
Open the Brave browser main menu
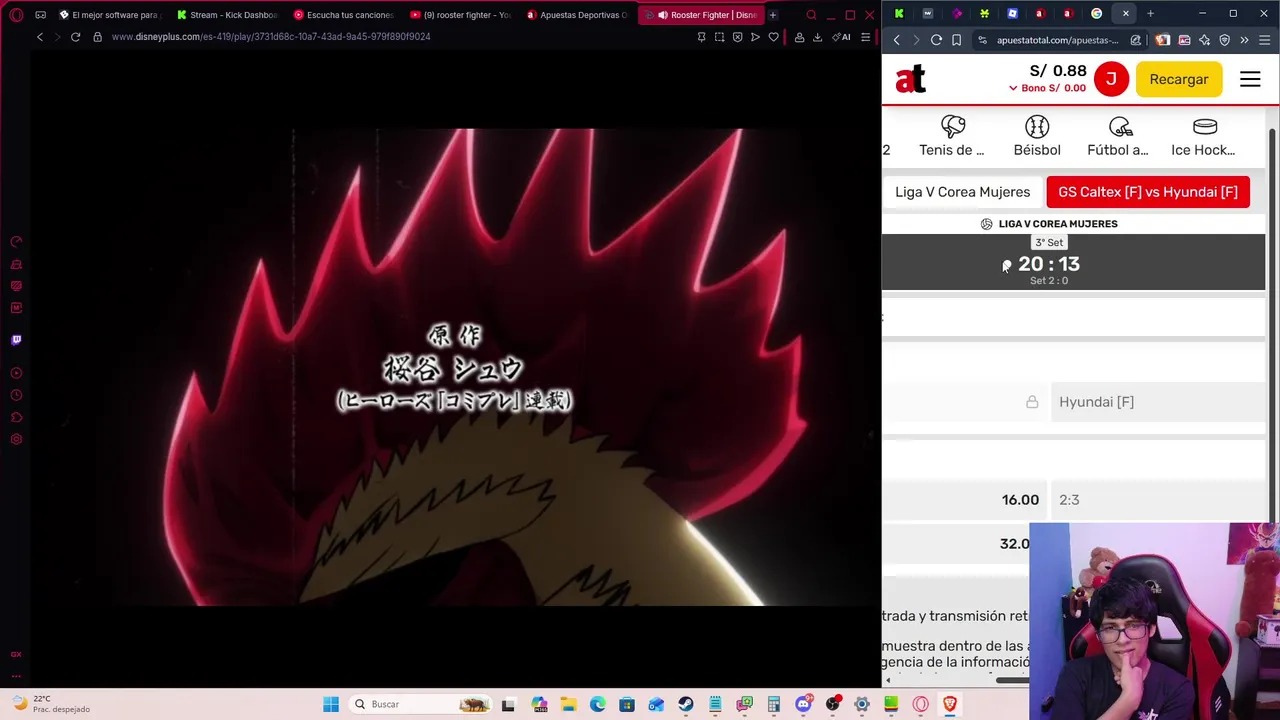point(1265,40)
